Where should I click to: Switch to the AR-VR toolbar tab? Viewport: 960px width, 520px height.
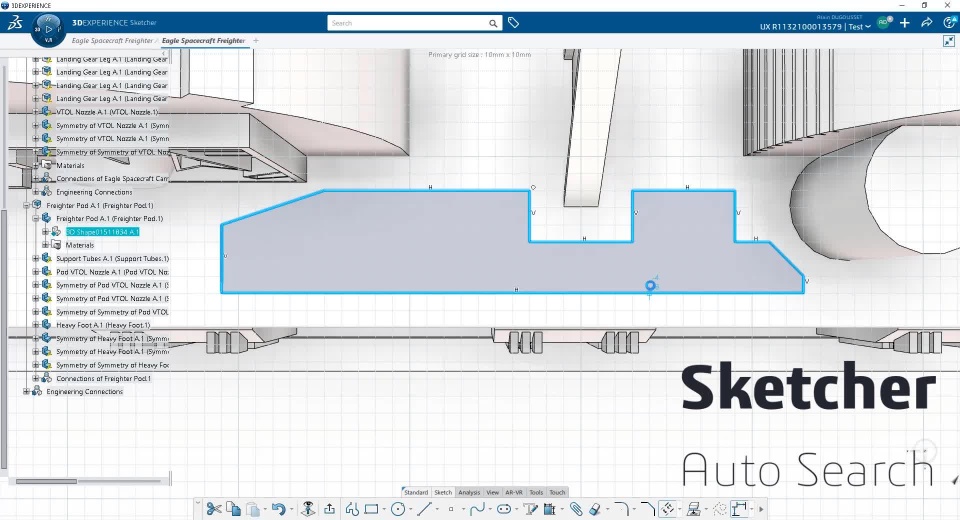tap(514, 492)
